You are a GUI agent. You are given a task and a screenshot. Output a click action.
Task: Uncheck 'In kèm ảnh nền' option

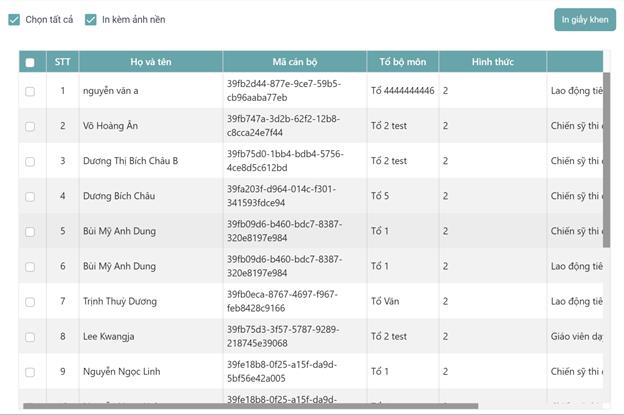pos(91,19)
